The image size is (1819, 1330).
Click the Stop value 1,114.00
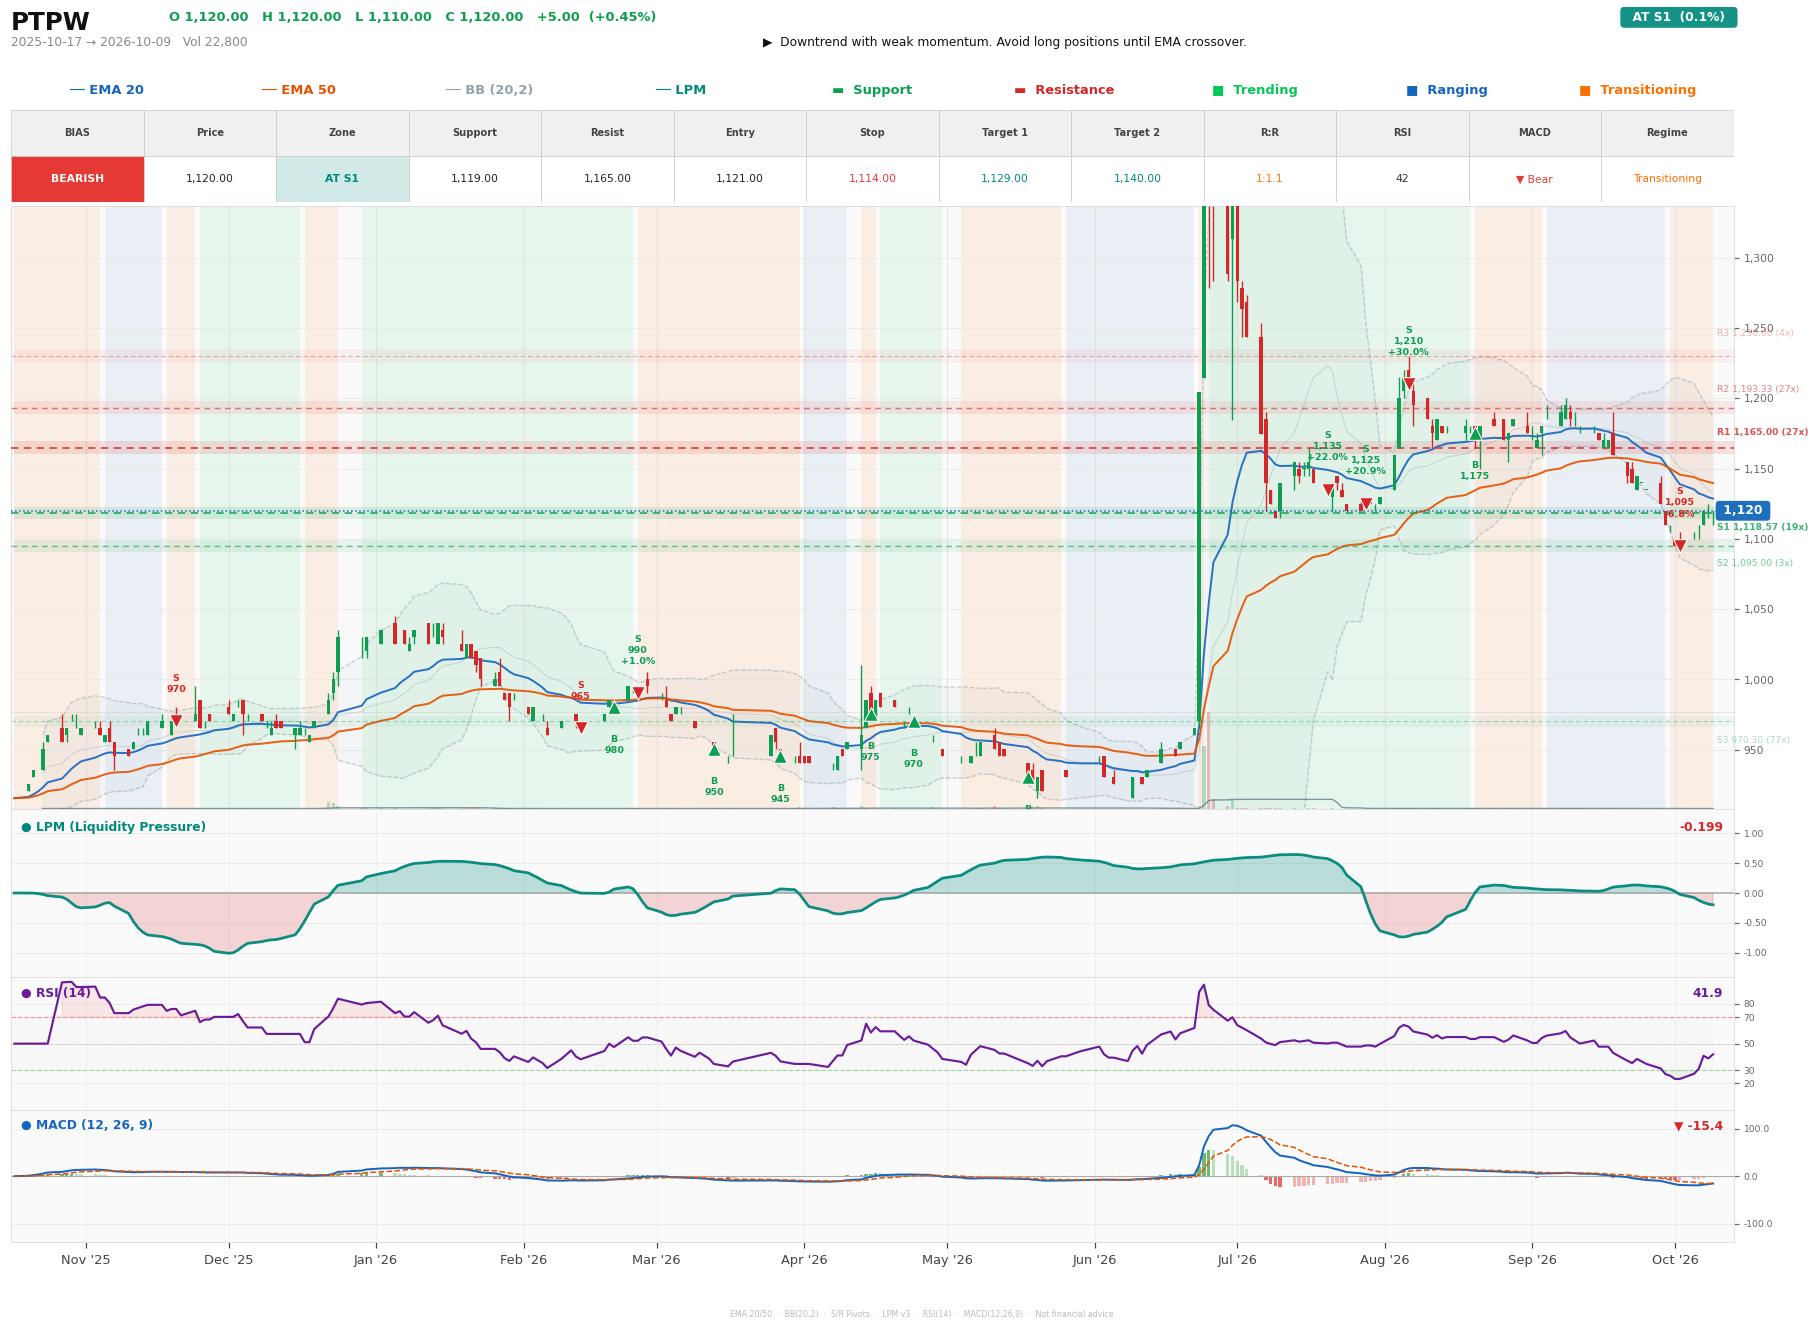872,179
